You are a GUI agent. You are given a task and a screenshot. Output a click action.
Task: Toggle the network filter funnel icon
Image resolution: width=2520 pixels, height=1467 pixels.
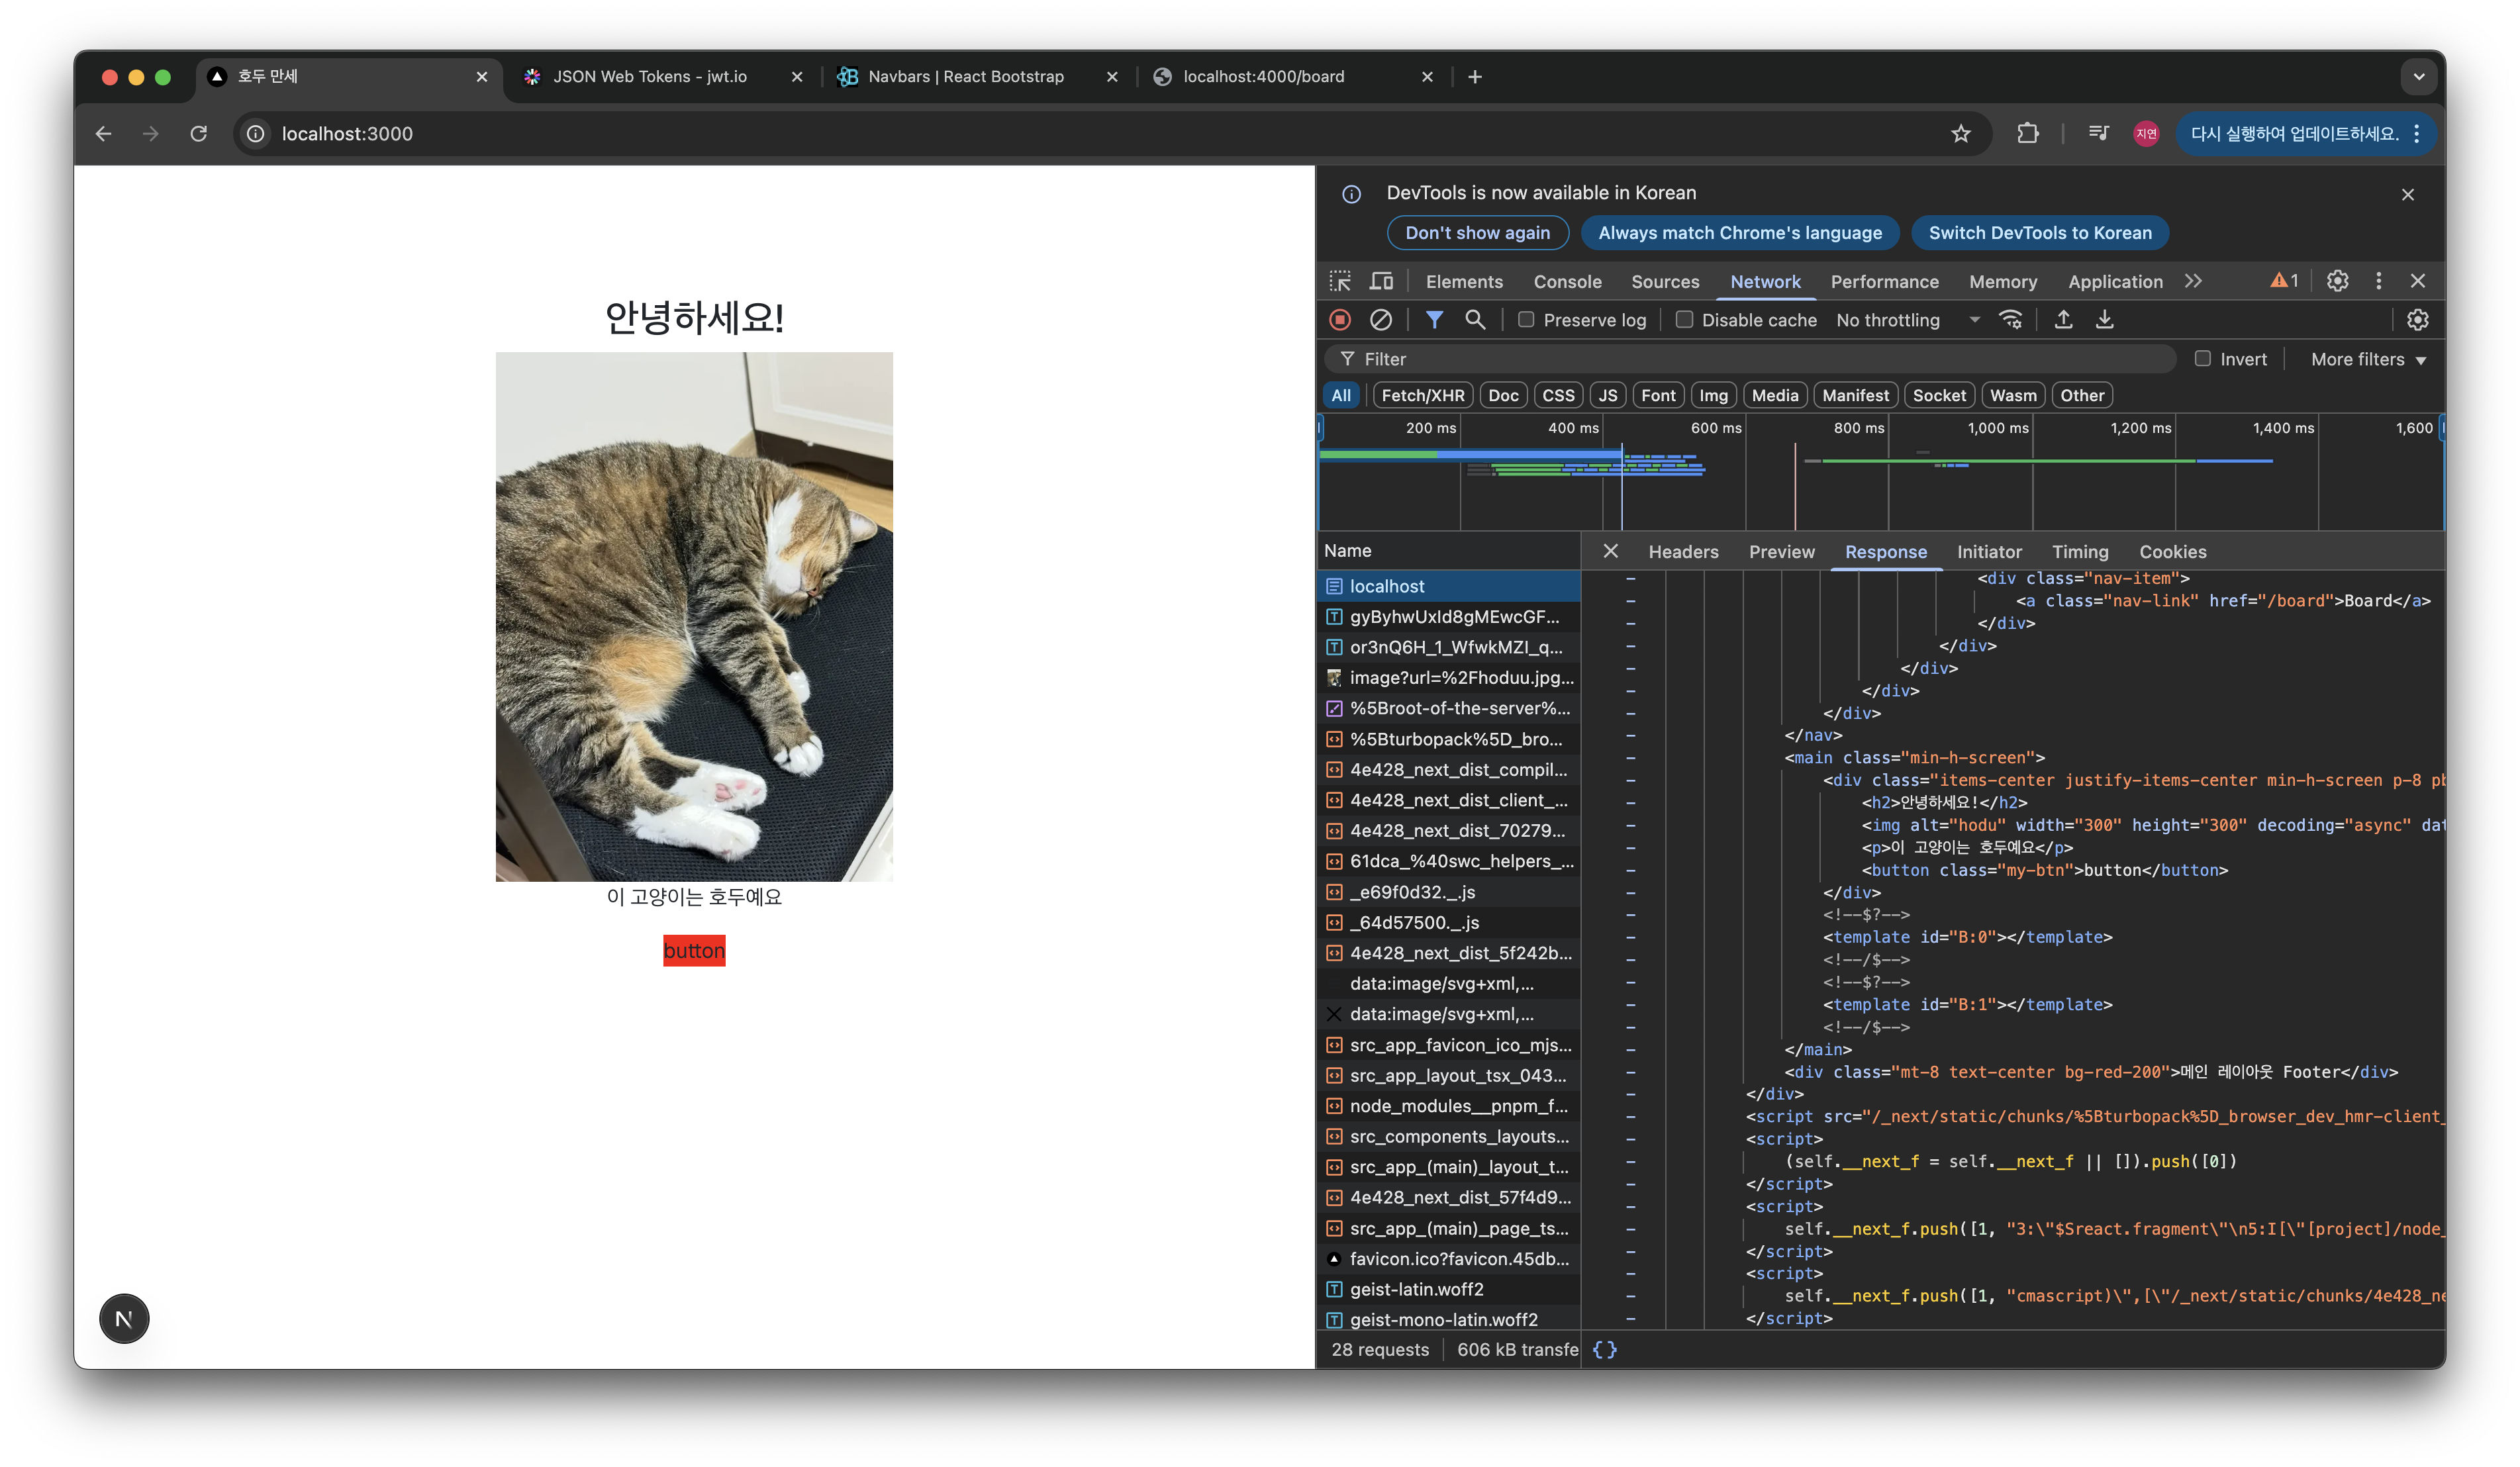coord(1434,320)
